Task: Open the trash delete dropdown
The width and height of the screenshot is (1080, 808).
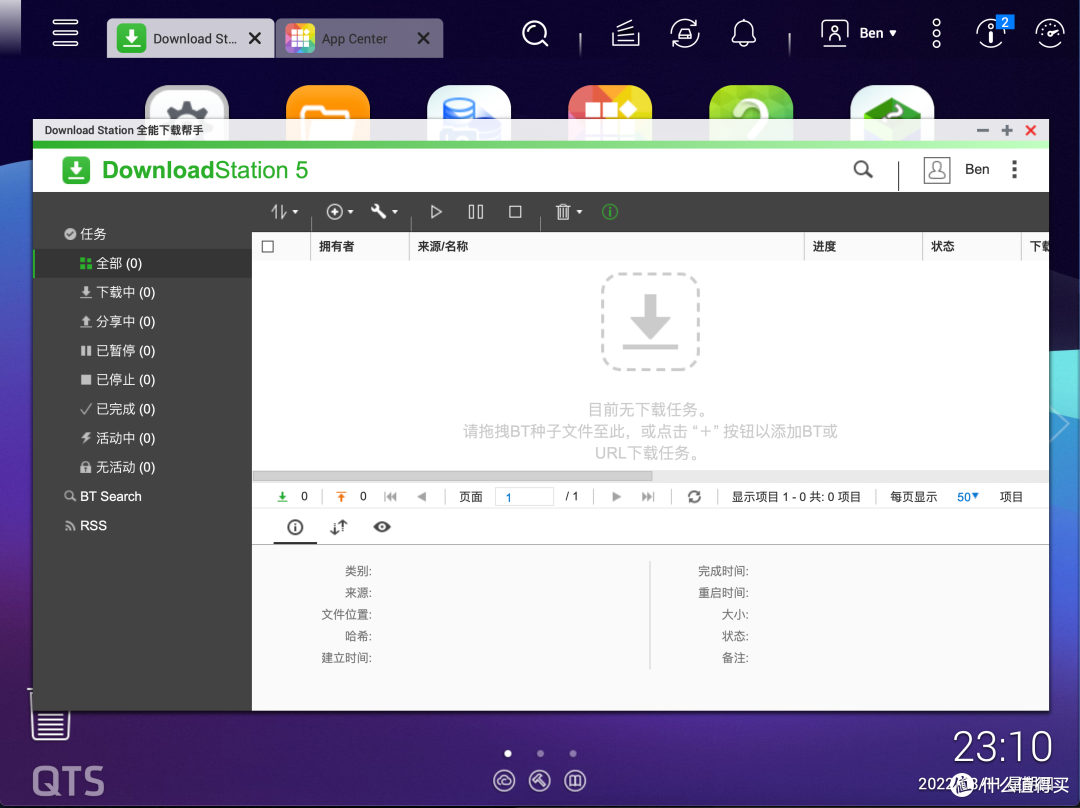Action: pos(569,211)
